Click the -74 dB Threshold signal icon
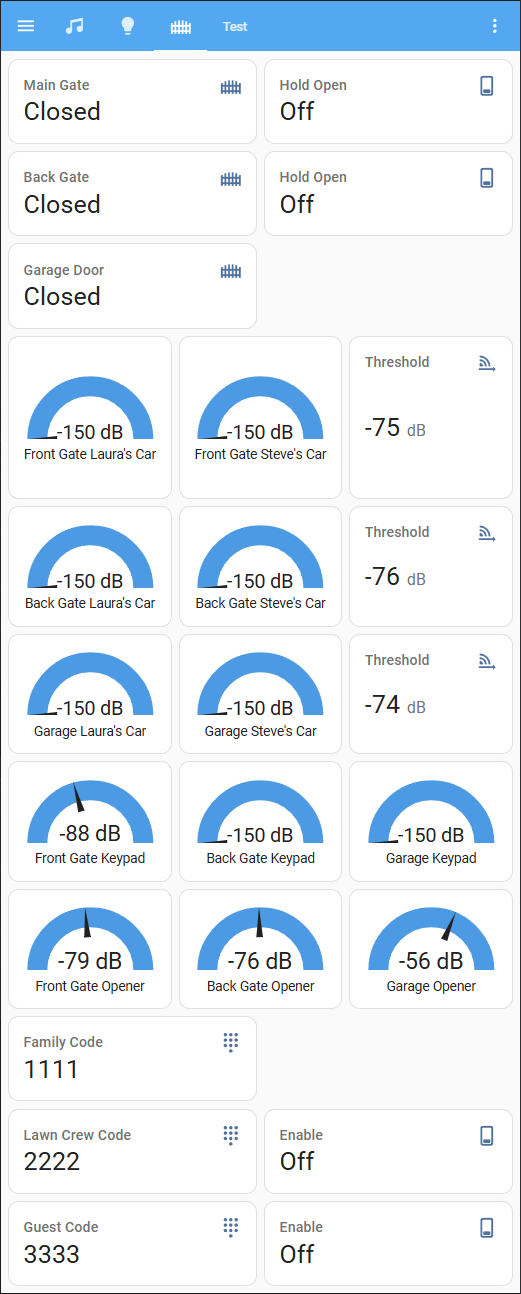 point(487,661)
